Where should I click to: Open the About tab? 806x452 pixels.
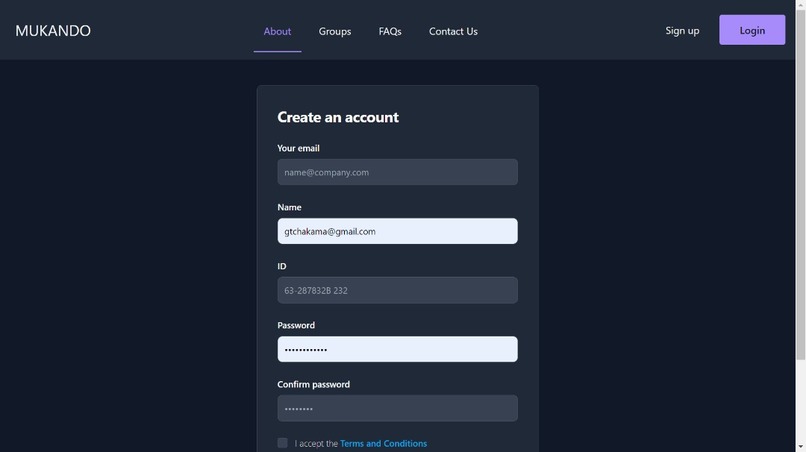click(x=277, y=31)
